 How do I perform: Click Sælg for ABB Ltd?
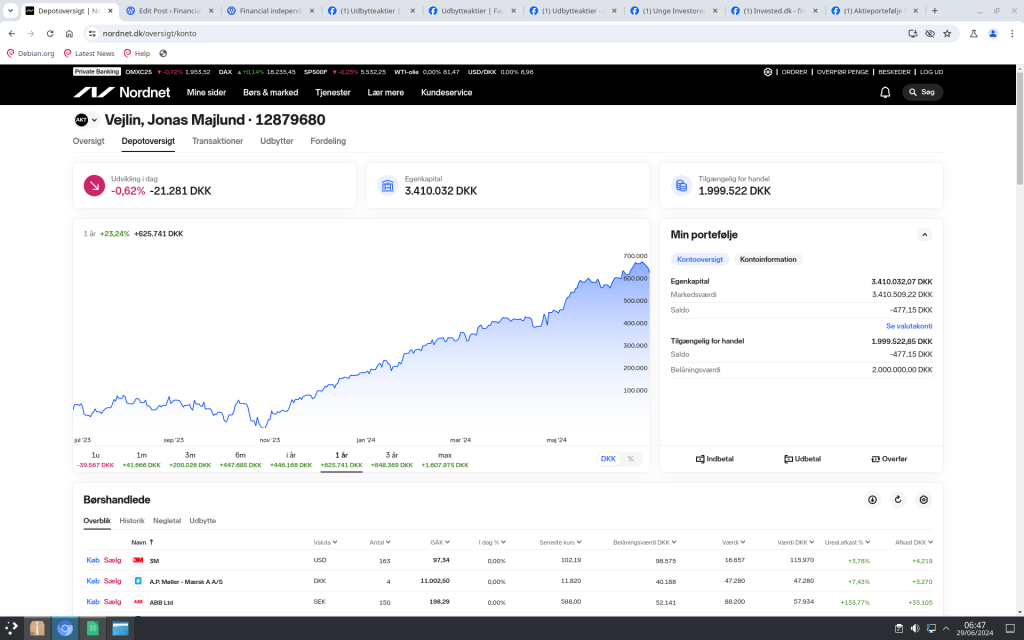tap(112, 602)
